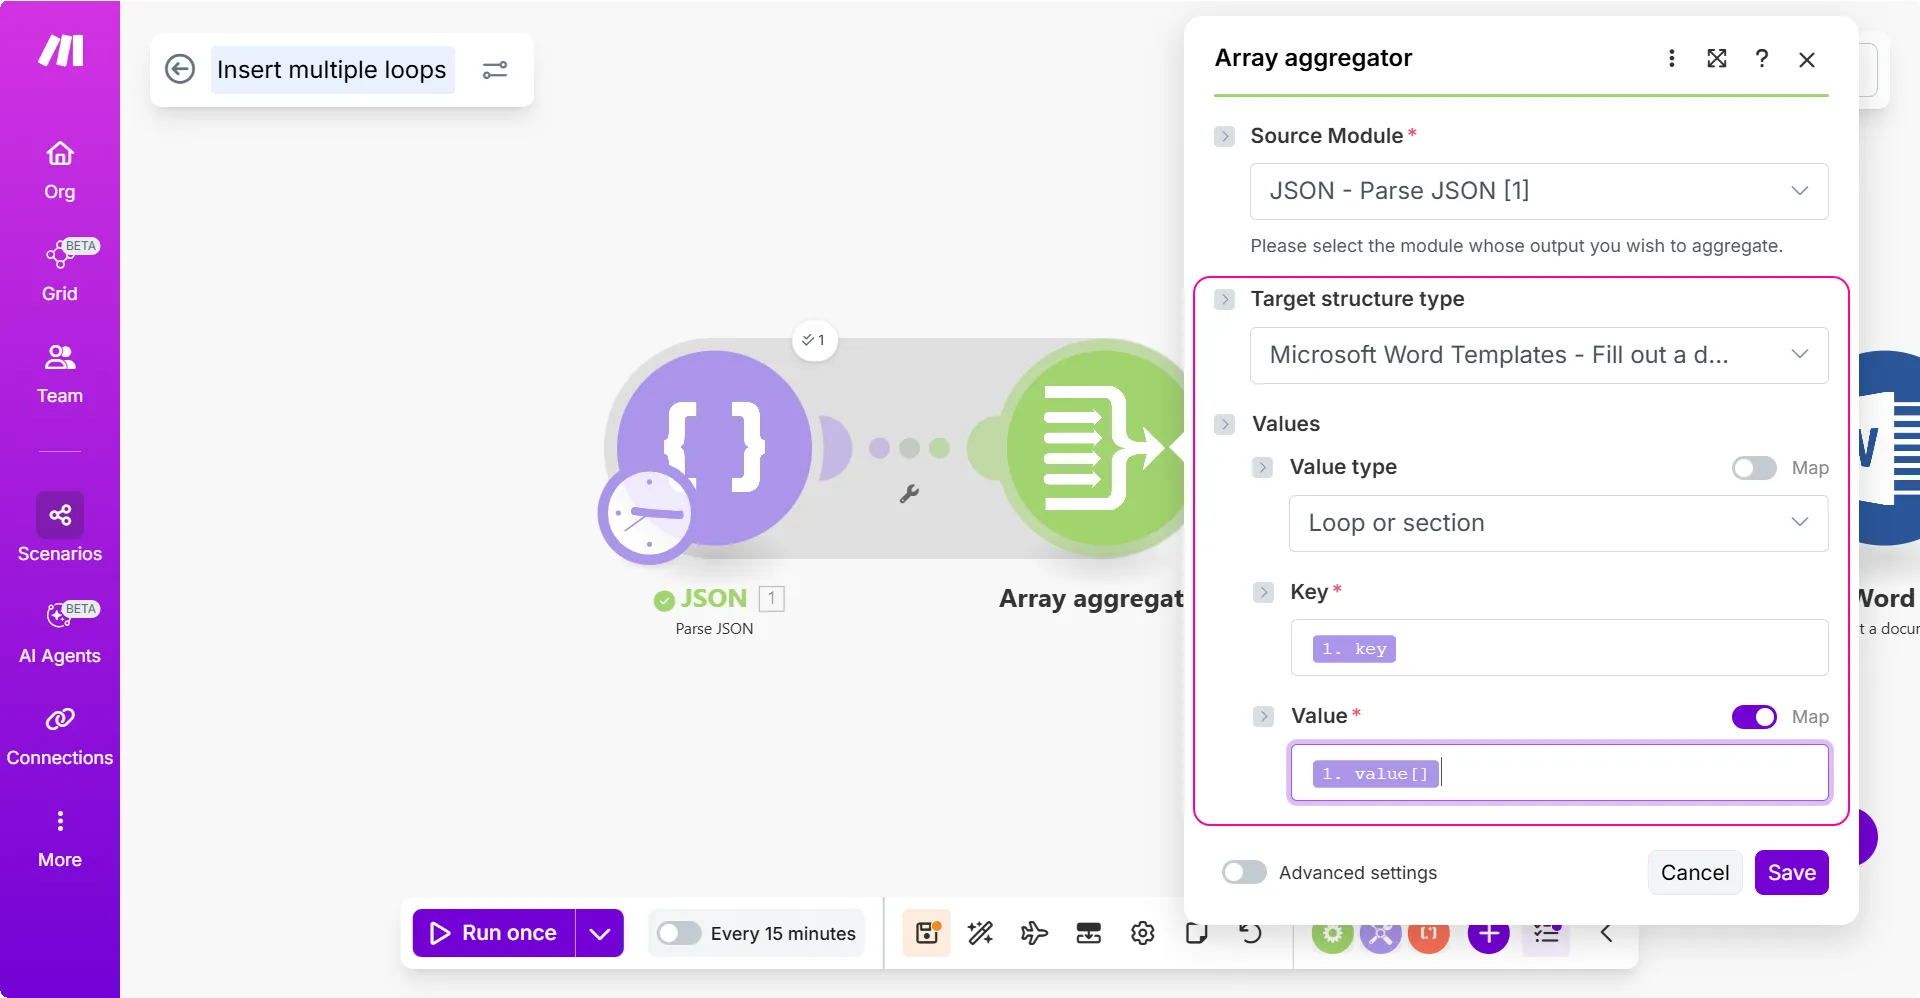This screenshot has width=1920, height=998.
Task: Click into the Value input field
Action: [x=1559, y=772]
